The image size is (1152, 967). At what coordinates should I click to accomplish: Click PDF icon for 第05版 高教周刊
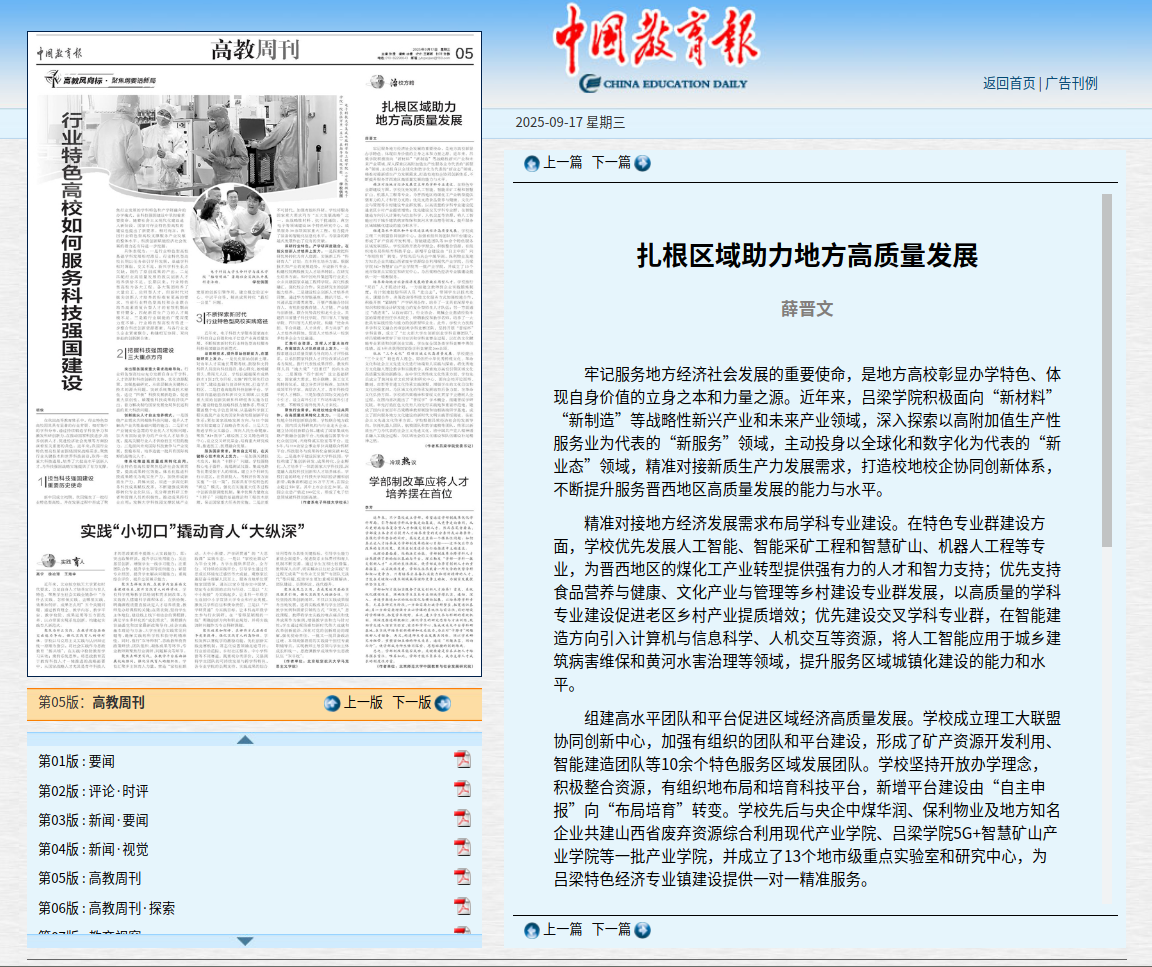coord(462,877)
